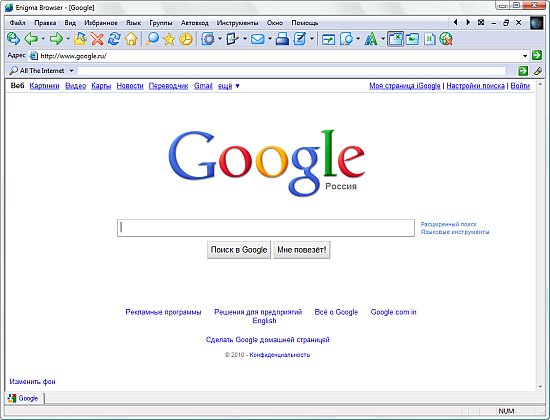This screenshot has height=420, width=550.
Task: Click the Mail envelope icon
Action: tap(258, 39)
